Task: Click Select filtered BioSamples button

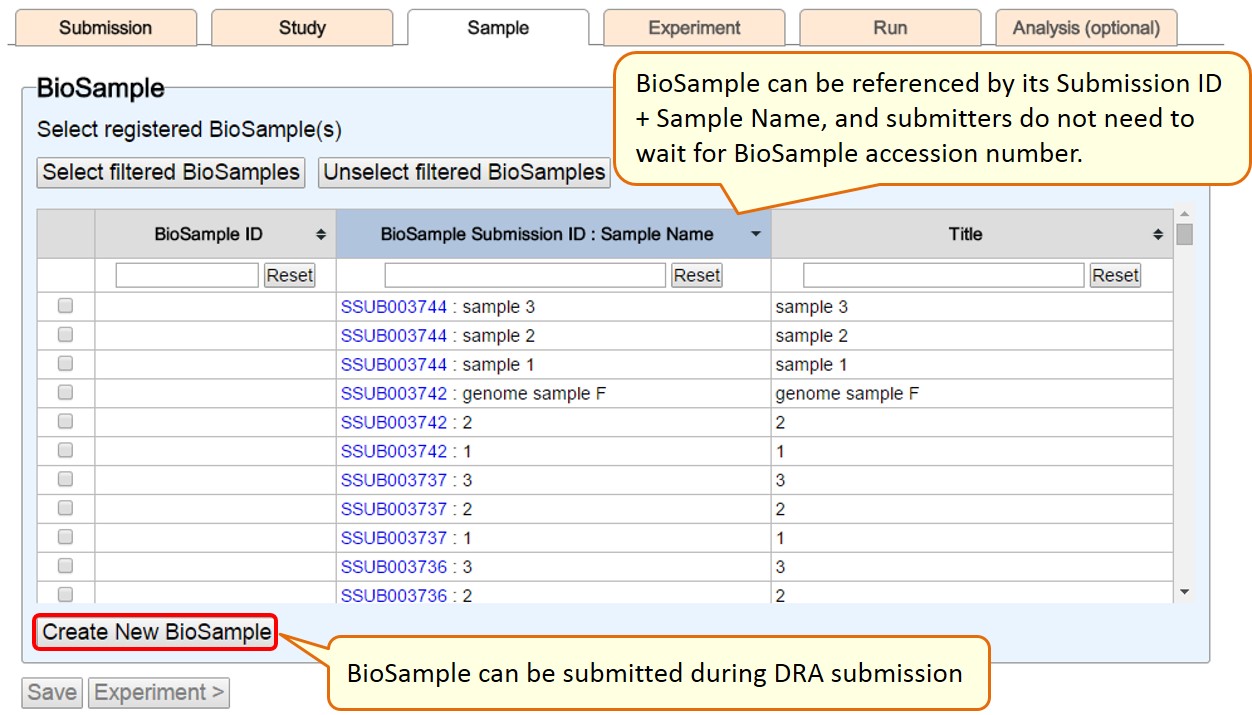Action: [x=171, y=172]
